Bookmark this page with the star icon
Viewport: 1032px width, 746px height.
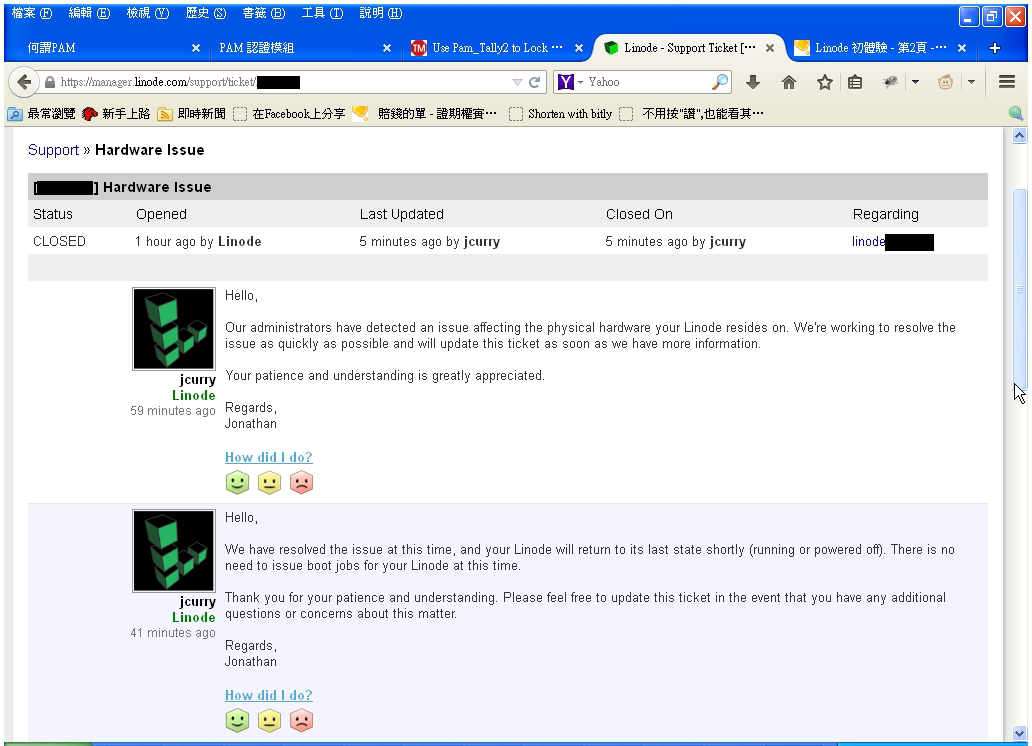point(824,82)
